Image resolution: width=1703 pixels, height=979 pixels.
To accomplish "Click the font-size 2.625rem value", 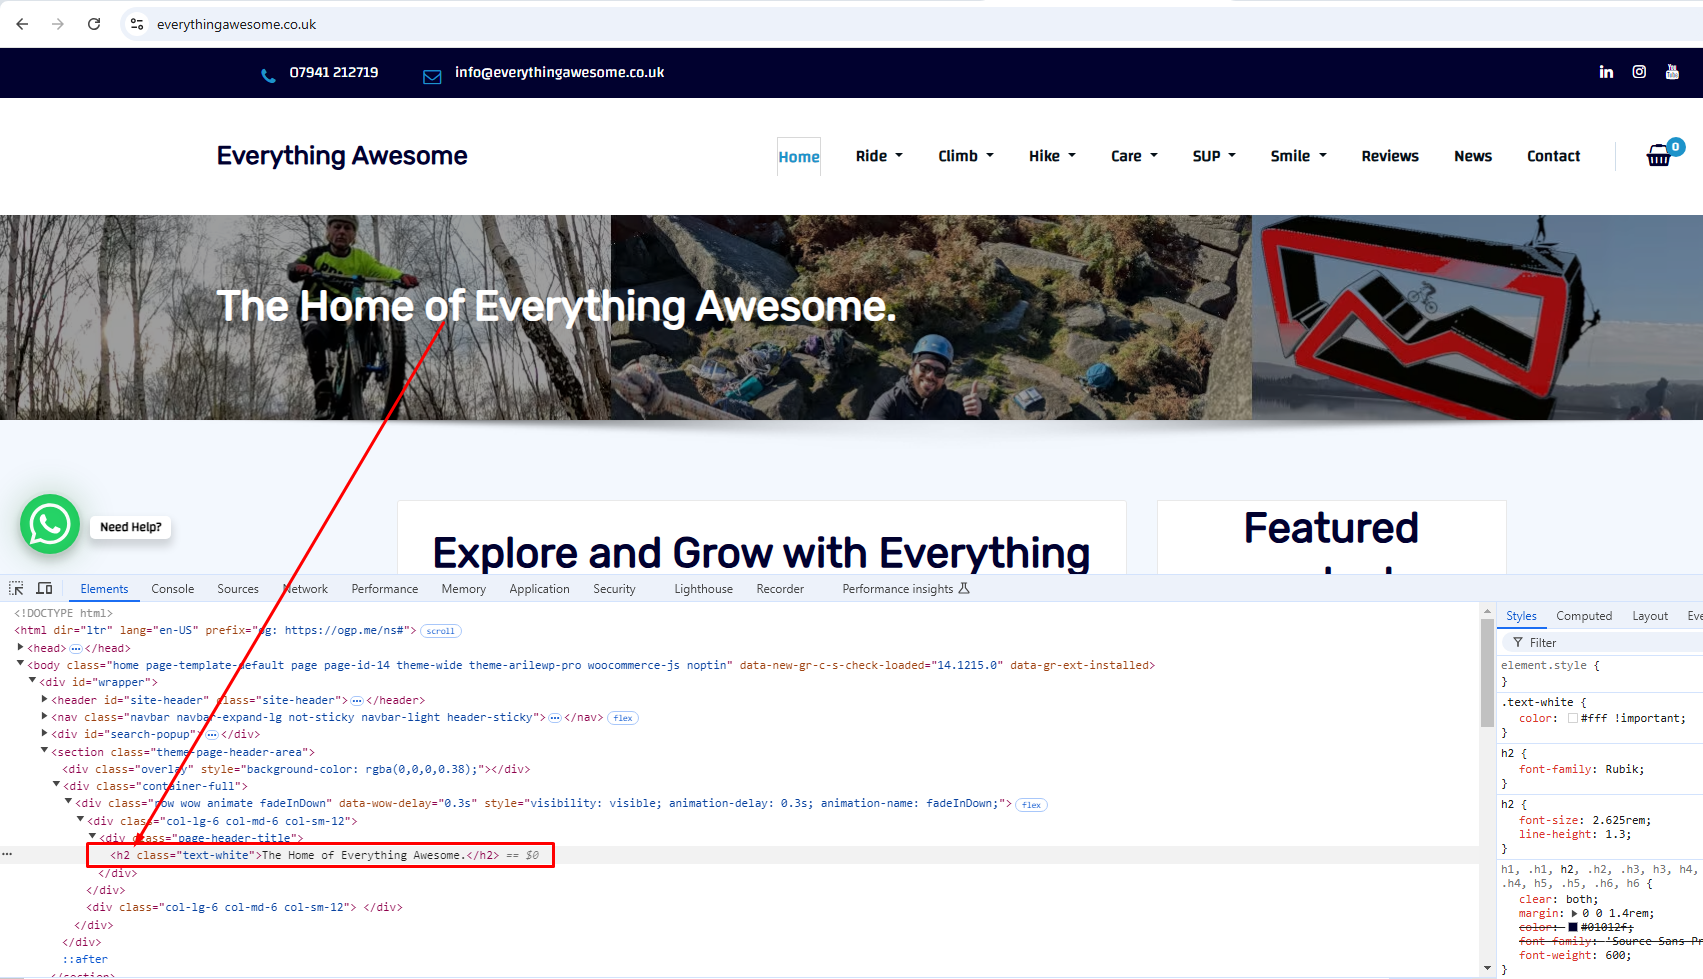I will point(1620,820).
